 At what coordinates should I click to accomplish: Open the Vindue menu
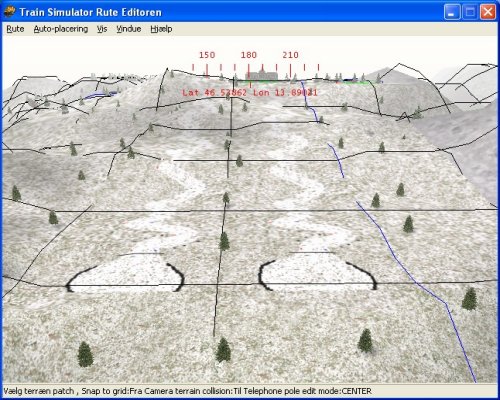(129, 29)
